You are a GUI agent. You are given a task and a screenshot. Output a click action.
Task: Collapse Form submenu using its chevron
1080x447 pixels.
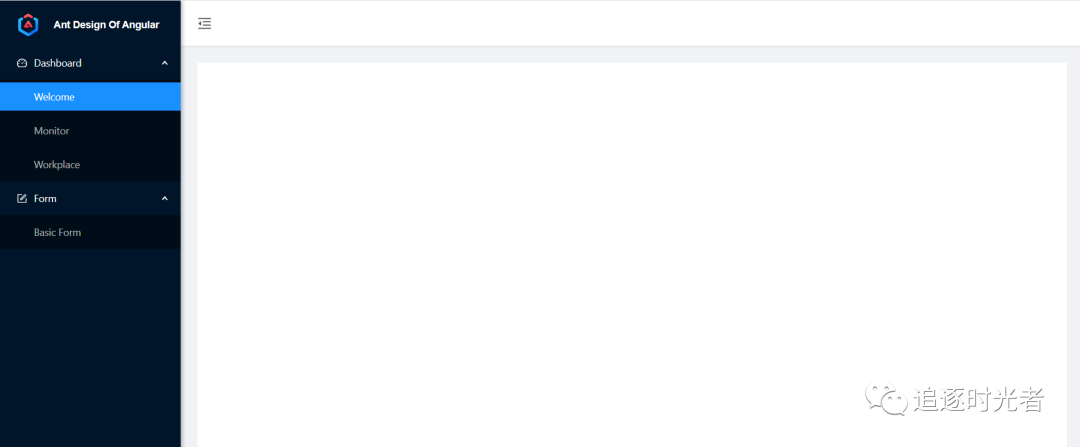point(165,198)
